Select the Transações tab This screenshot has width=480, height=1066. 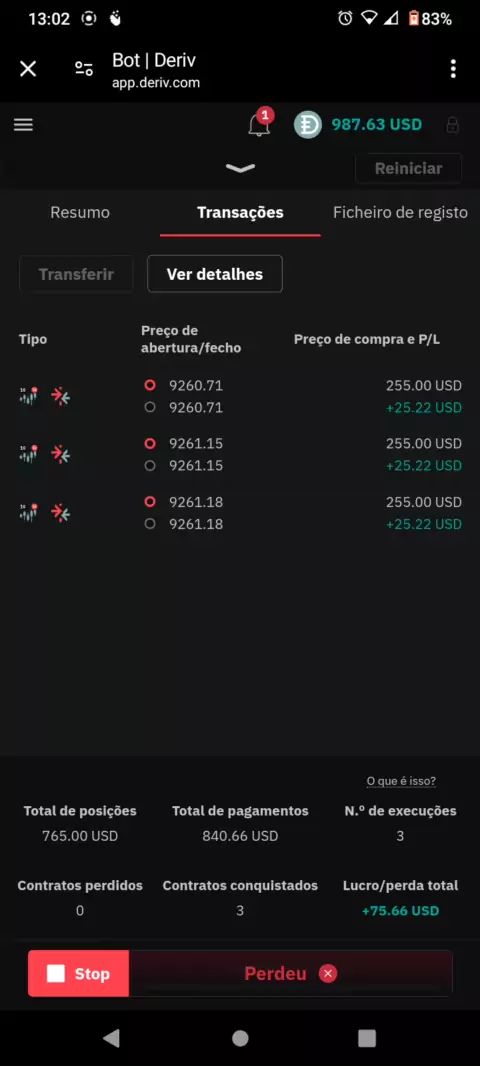[240, 213]
